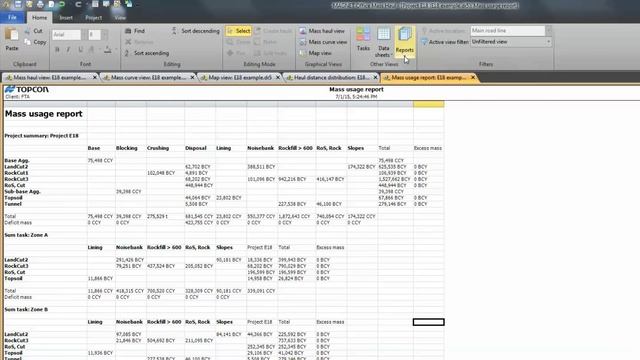Switch to the Home ribbon tab
This screenshot has width=640, height=360.
tap(40, 18)
